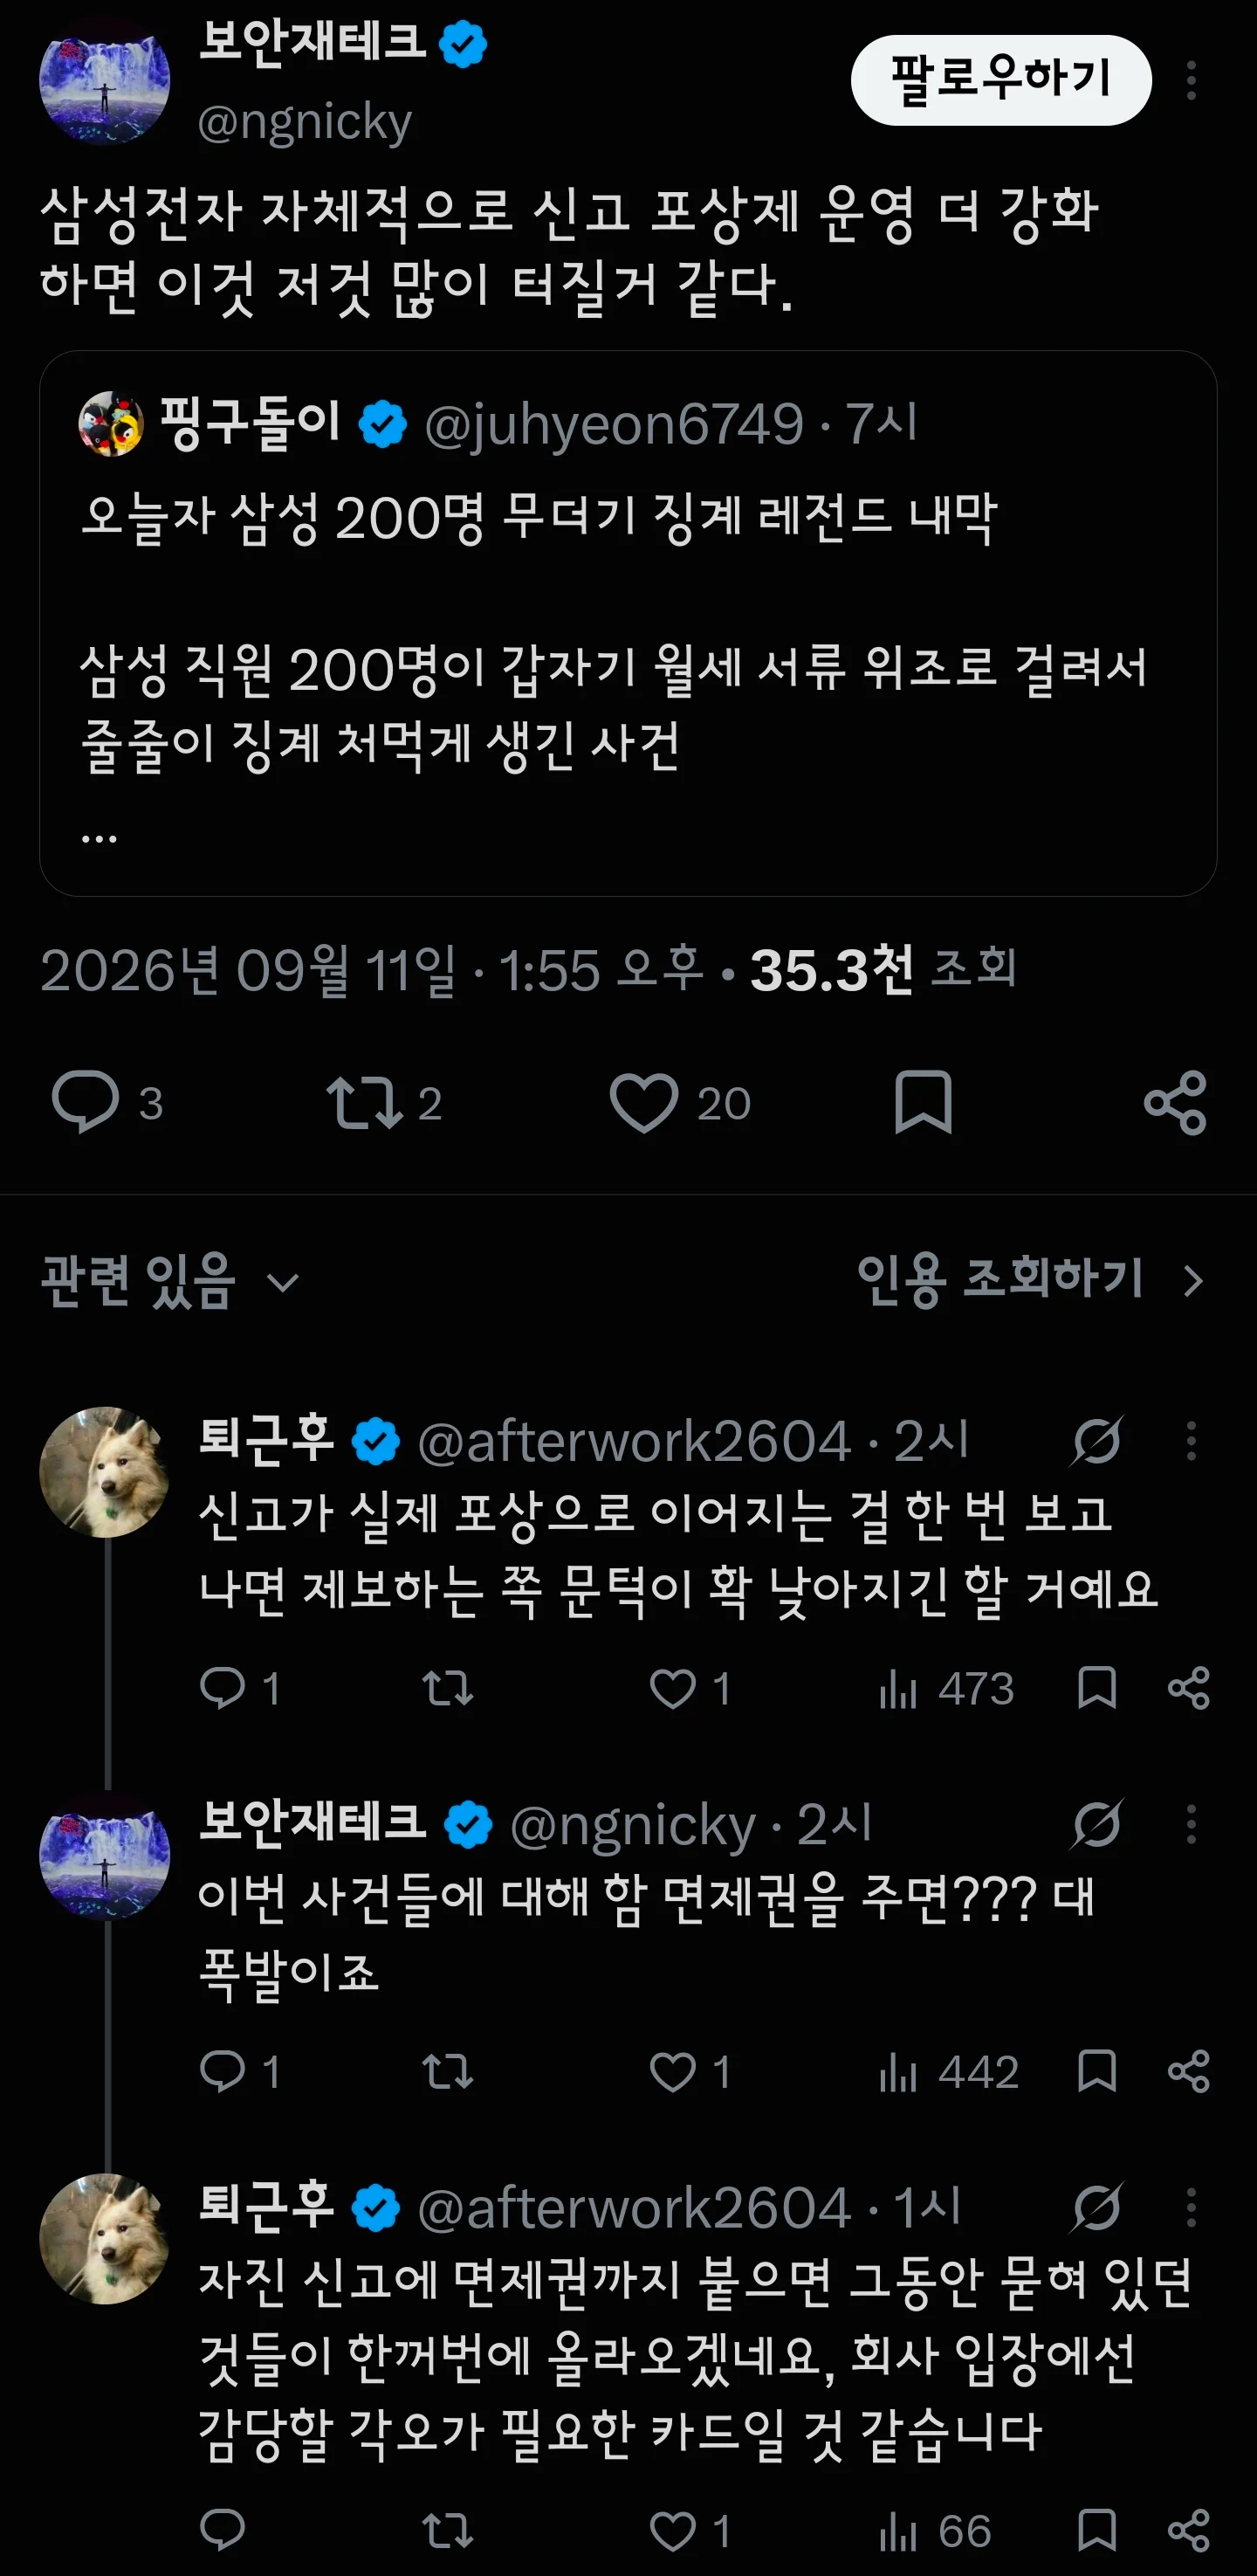Bookmark the 보안재테크 reply with 442 views
The width and height of the screenshot is (1257, 2576).
(1096, 2071)
